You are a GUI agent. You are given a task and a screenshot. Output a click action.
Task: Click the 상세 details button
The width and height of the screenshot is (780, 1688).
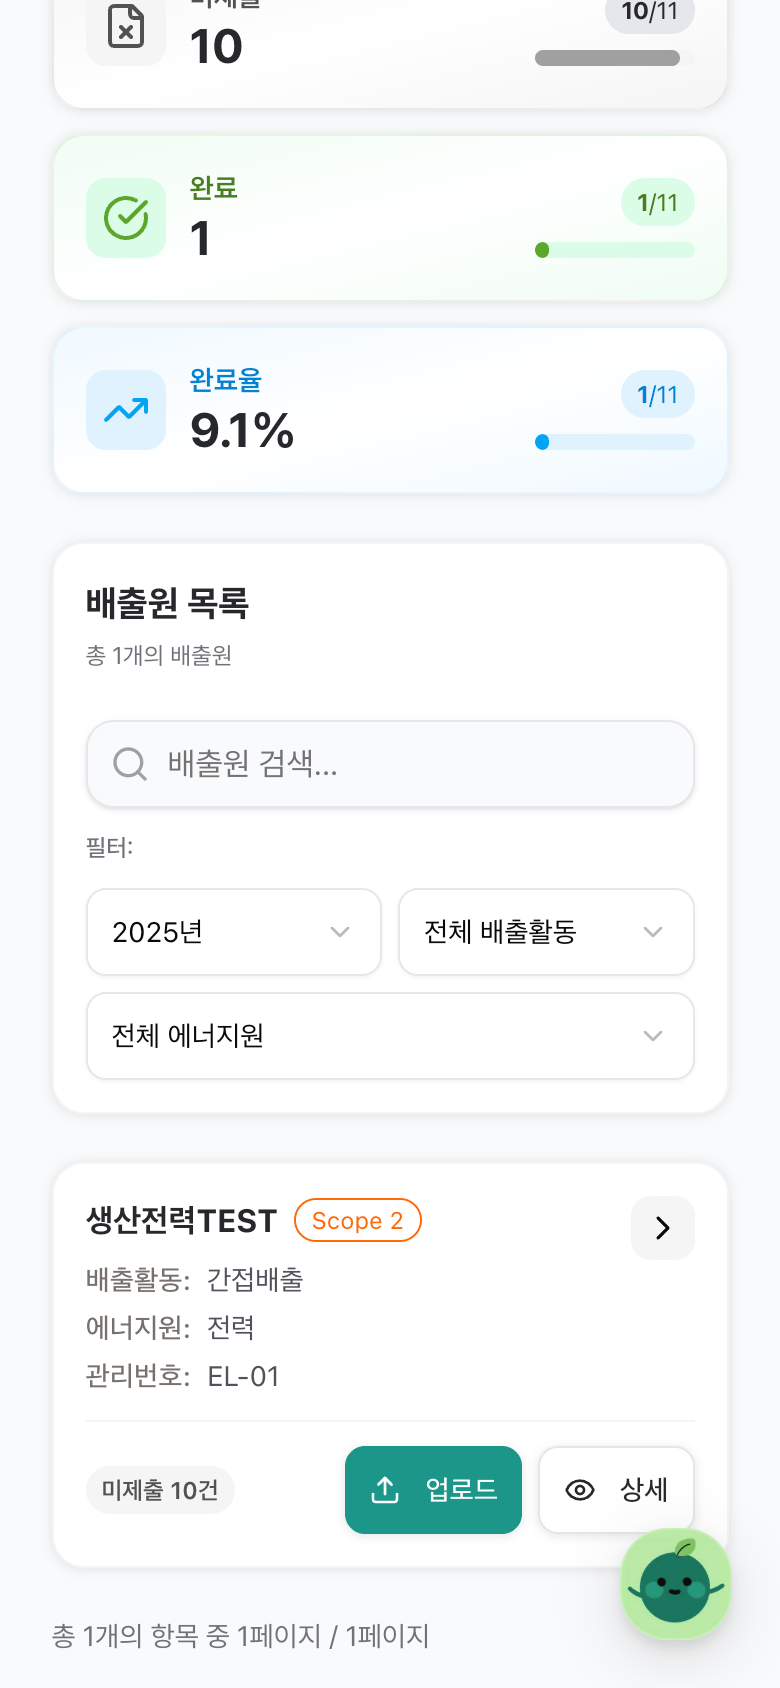point(616,1490)
